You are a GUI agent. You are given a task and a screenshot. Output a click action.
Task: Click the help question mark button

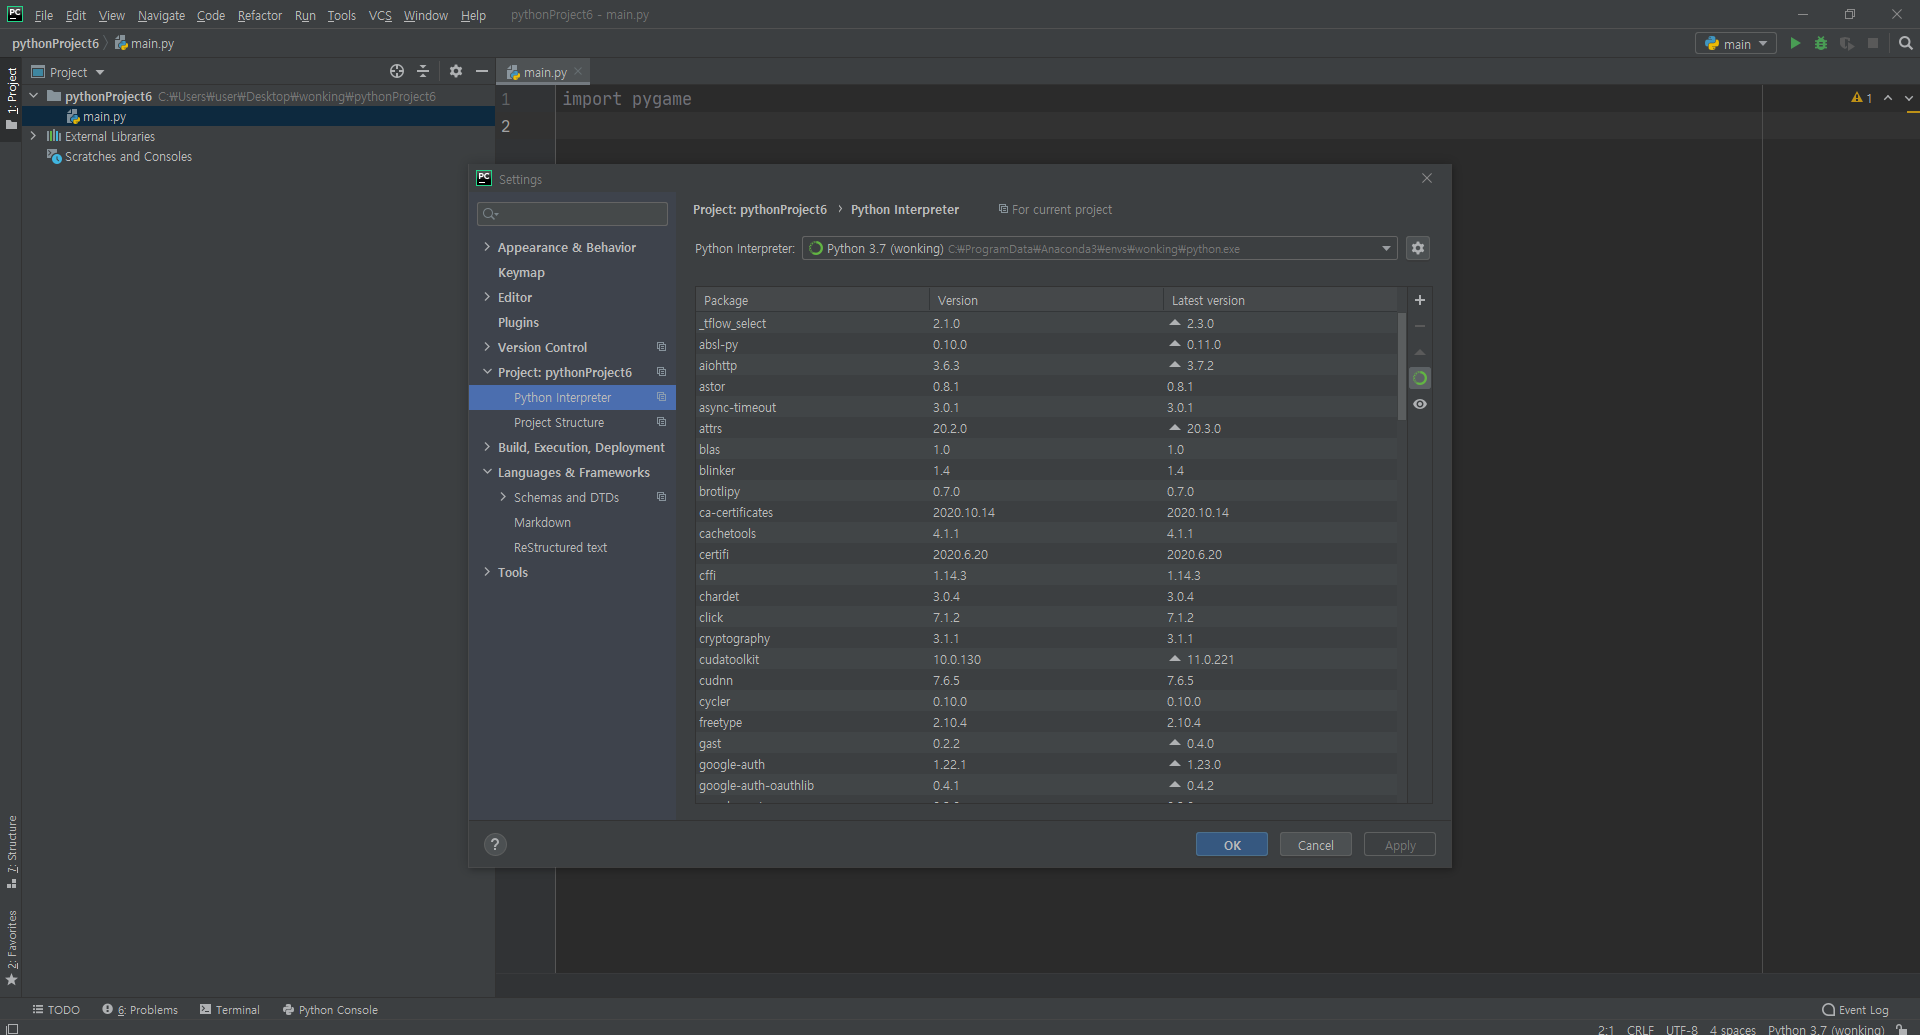point(495,844)
